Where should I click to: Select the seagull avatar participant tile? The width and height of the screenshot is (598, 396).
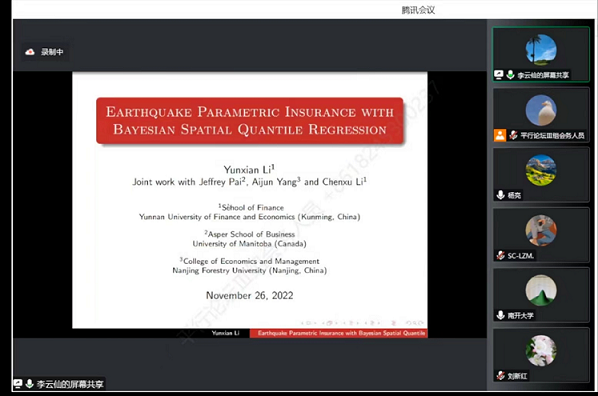(541, 110)
